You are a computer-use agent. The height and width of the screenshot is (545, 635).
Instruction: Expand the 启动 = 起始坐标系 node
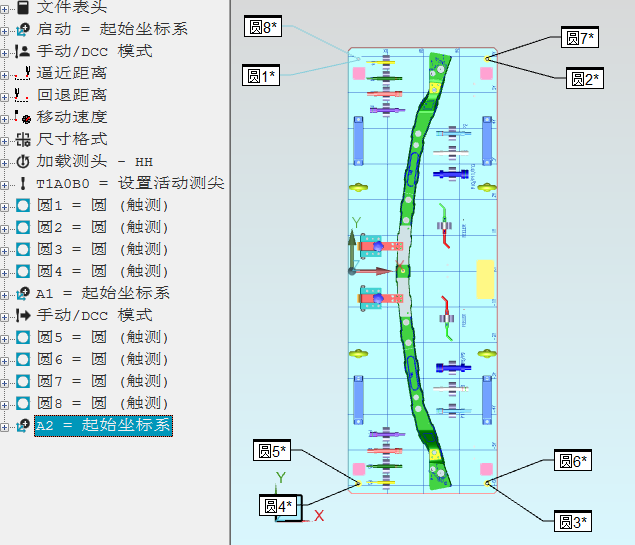pyautogui.click(x=6, y=29)
